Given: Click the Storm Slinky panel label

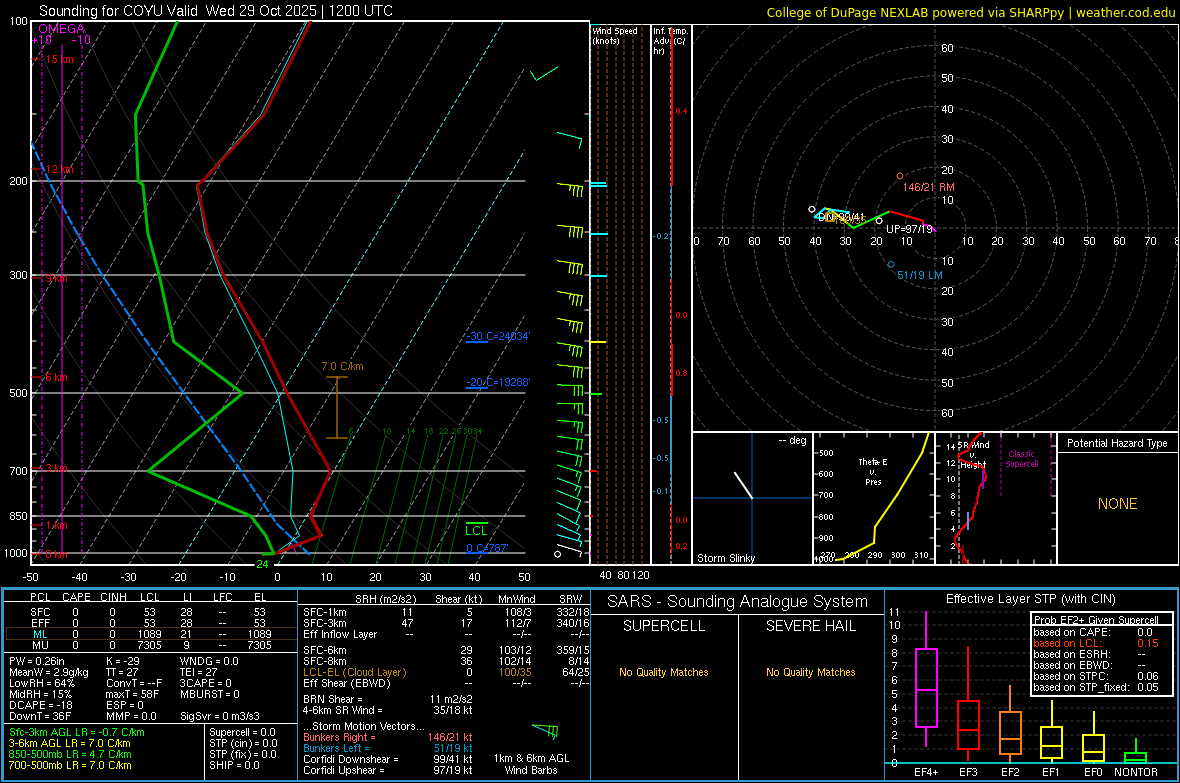Looking at the screenshot, I should click(x=725, y=558).
